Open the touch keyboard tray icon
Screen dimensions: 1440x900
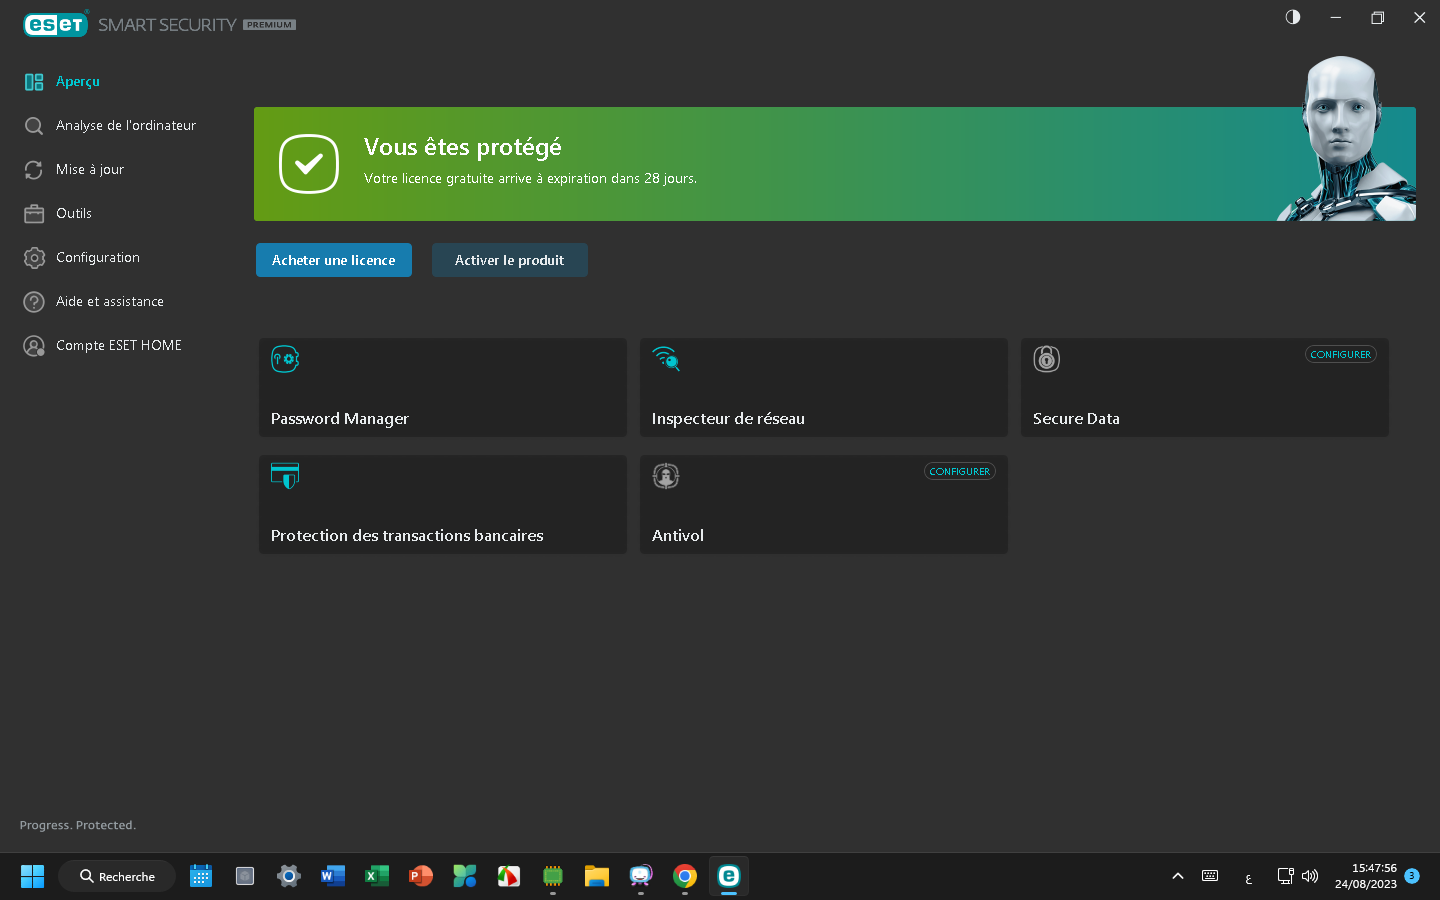point(1210,876)
